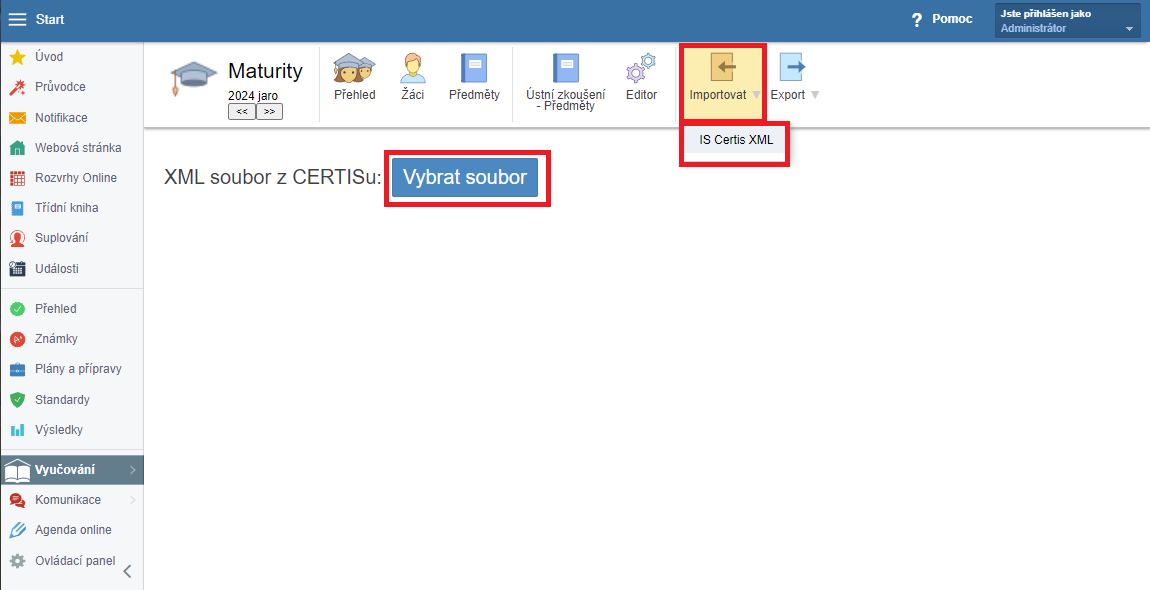
Task: Click the Plány a přípravy briefcase icon
Action: [x=18, y=369]
